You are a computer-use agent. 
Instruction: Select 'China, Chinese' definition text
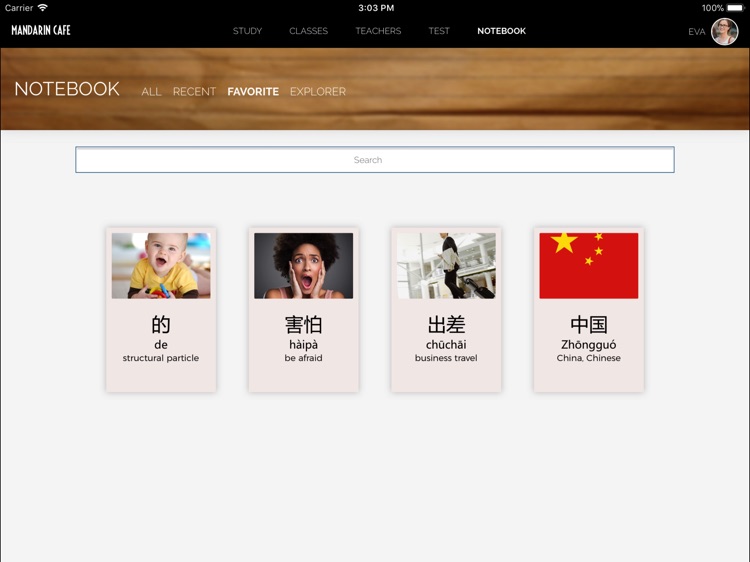(589, 358)
